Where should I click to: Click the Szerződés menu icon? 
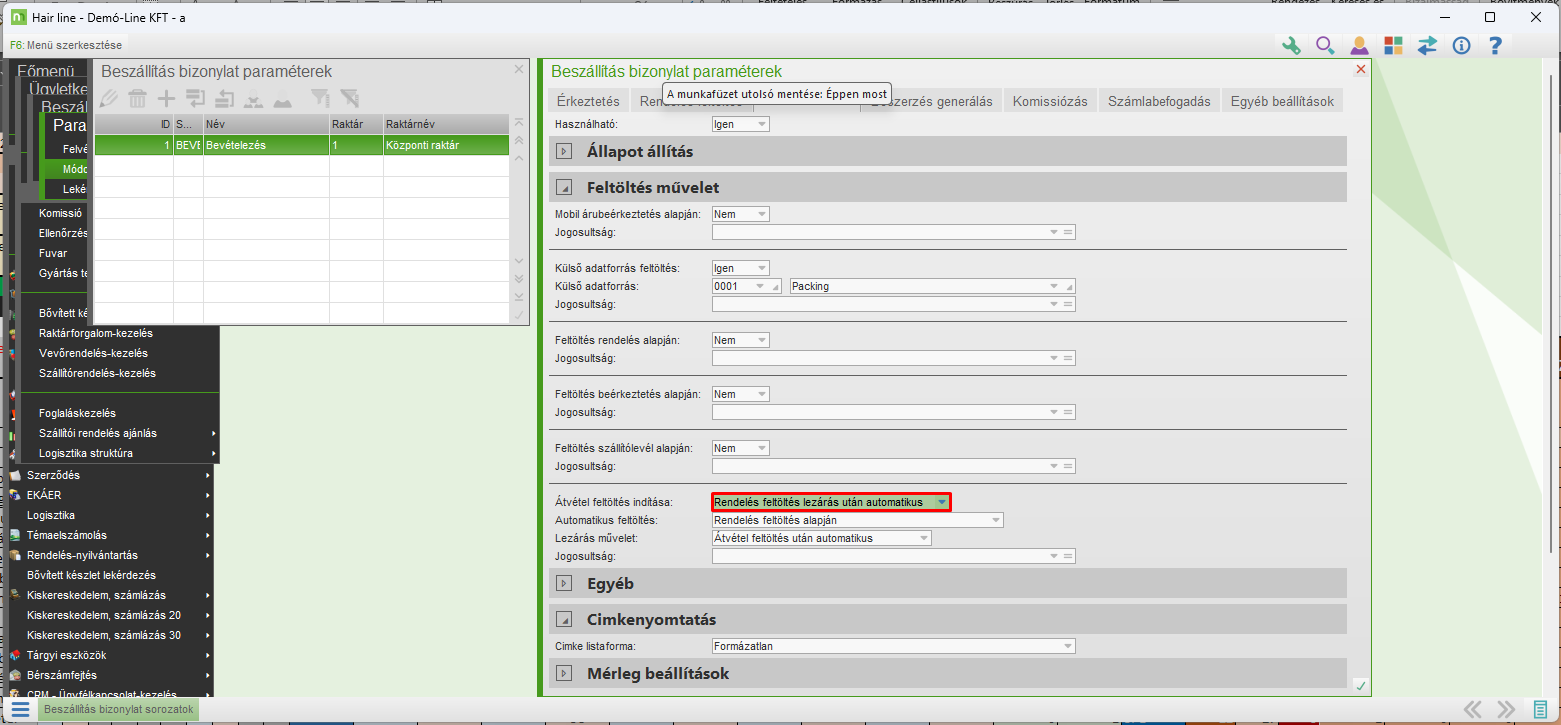tap(15, 475)
